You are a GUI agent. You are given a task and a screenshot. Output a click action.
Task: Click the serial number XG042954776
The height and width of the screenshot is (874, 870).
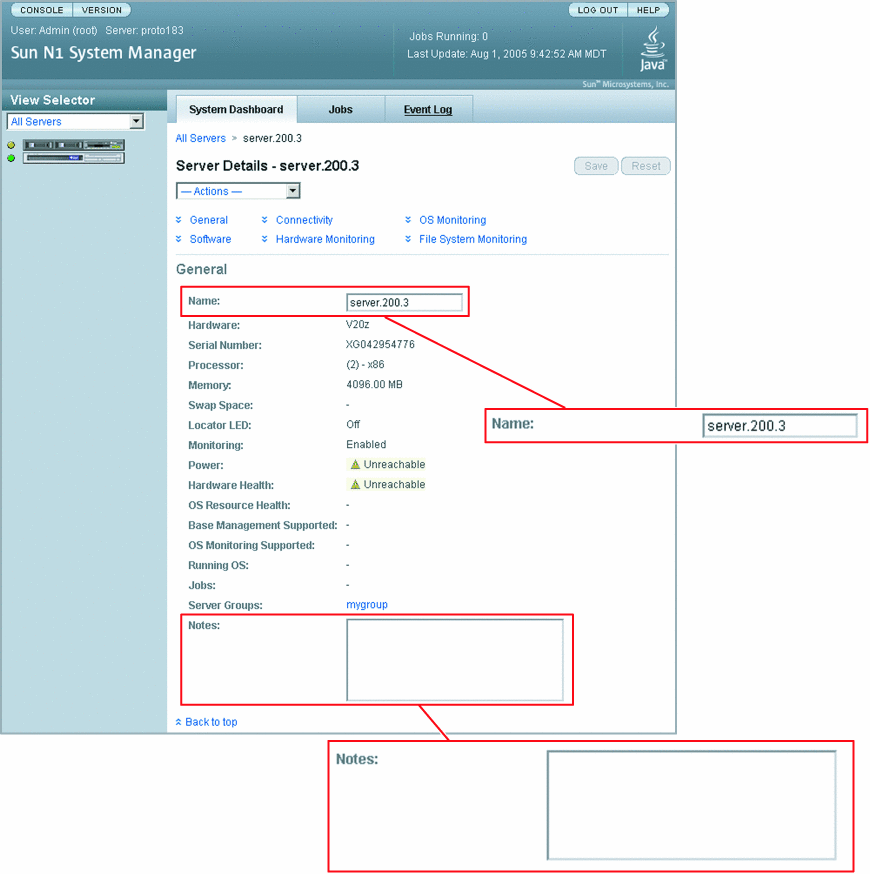[x=380, y=344]
